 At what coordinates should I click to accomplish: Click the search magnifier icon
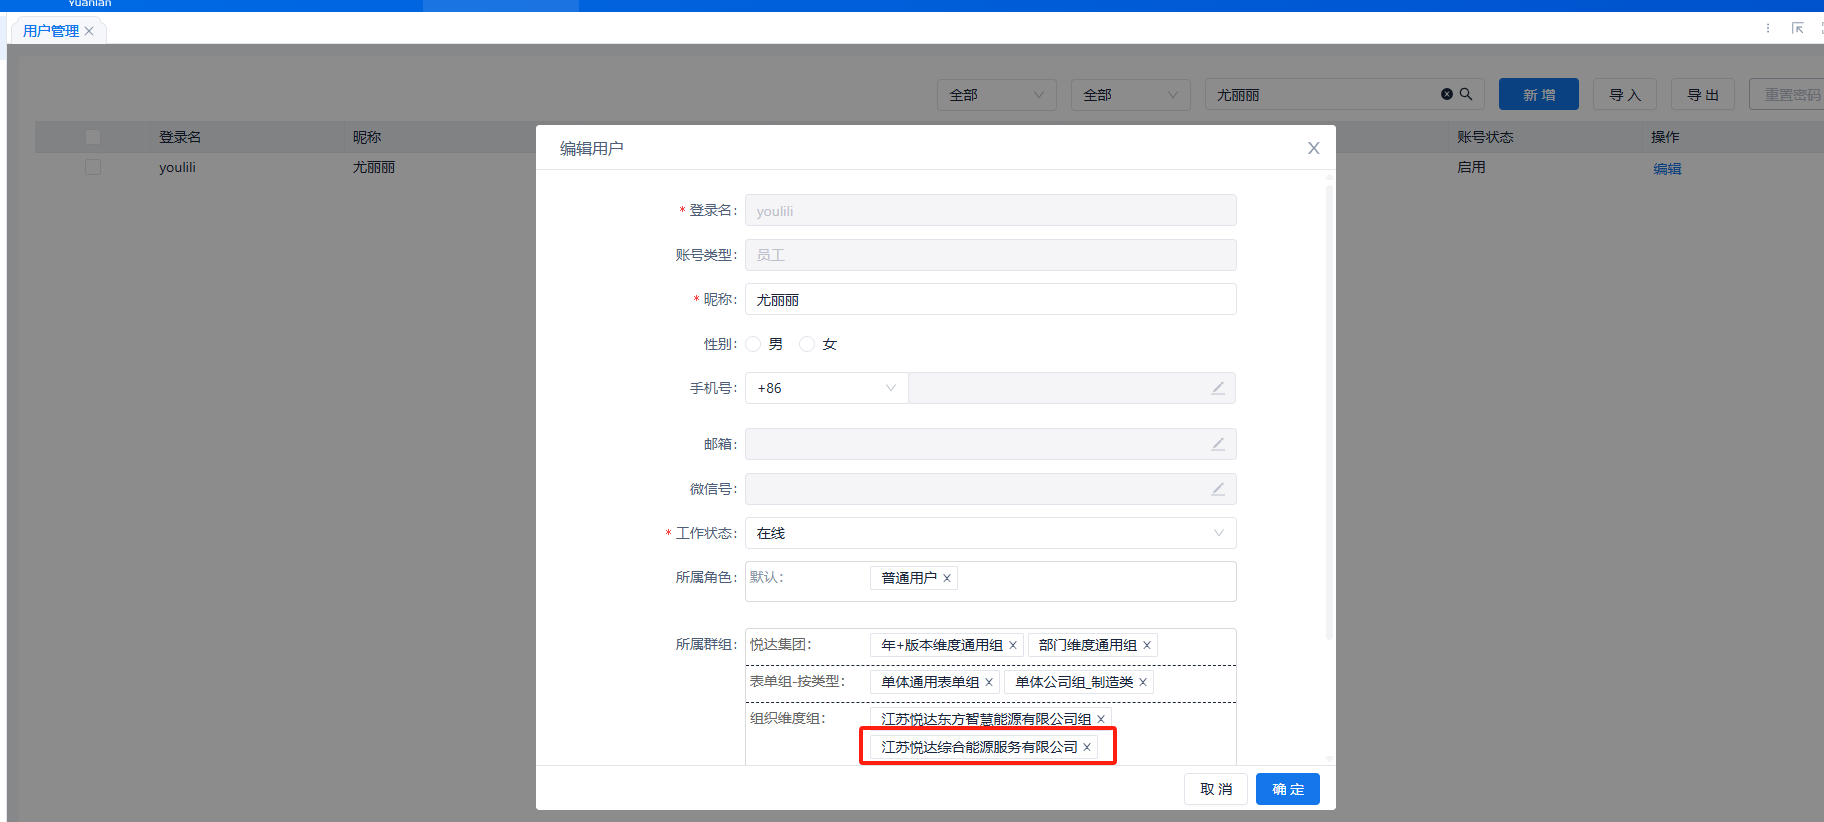tap(1466, 94)
